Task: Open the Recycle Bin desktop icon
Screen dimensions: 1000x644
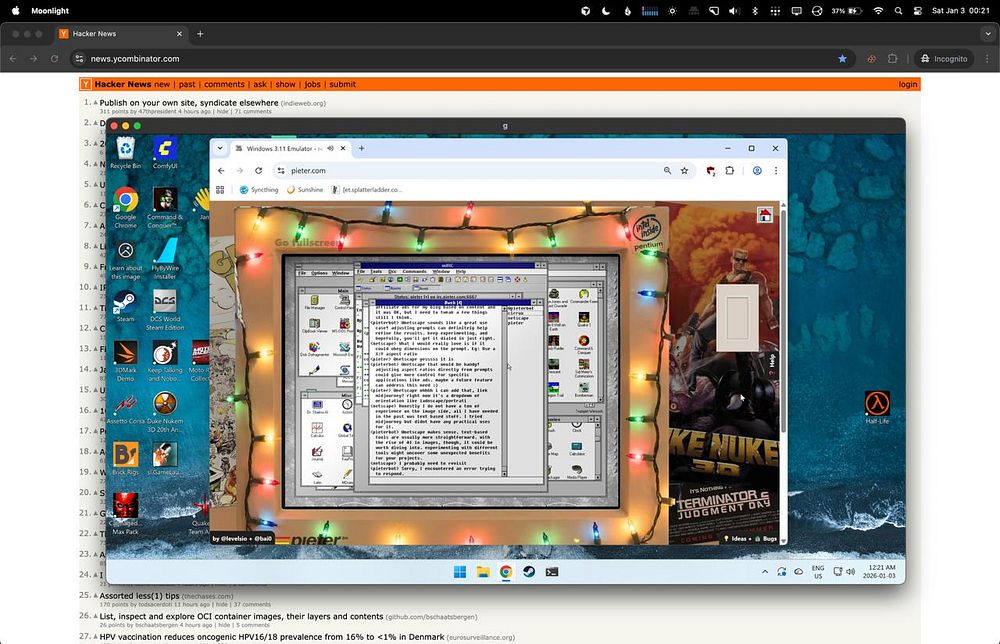Action: (x=126, y=152)
